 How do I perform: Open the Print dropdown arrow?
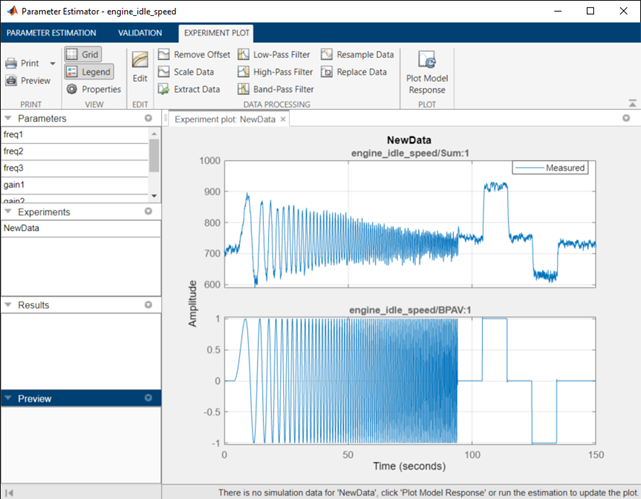53,63
